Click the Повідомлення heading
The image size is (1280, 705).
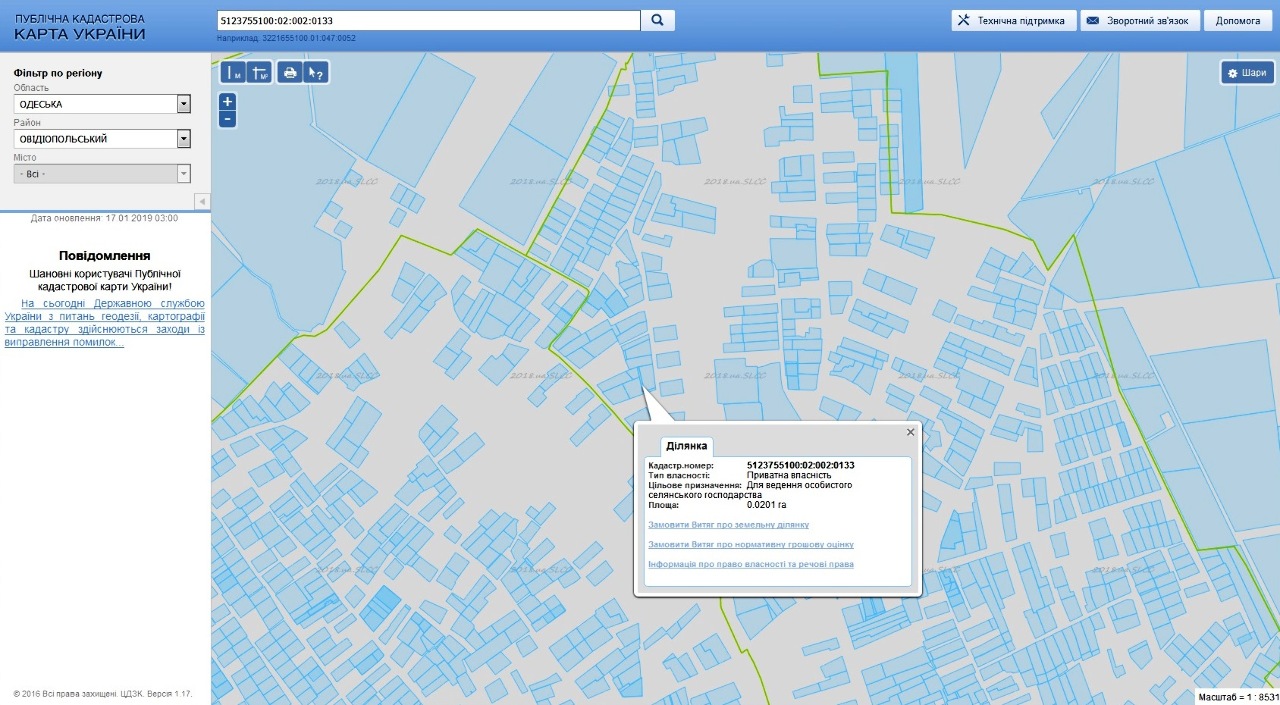point(105,256)
